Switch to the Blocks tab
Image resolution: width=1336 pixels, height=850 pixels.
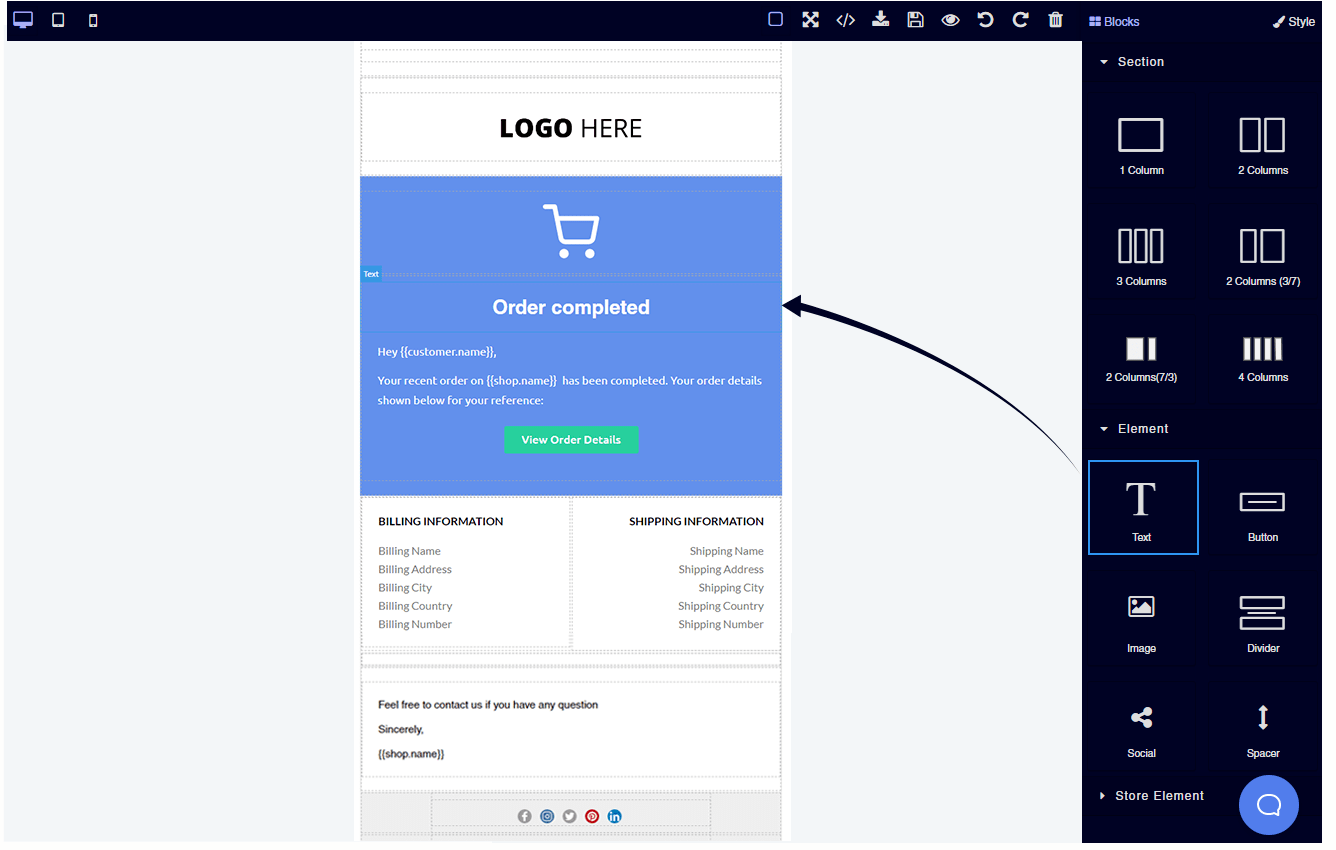pos(1113,21)
